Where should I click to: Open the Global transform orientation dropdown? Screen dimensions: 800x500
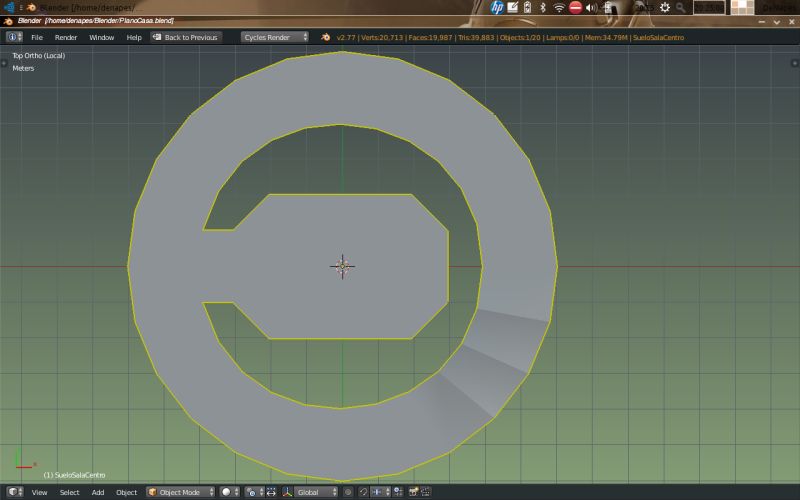tap(316, 492)
